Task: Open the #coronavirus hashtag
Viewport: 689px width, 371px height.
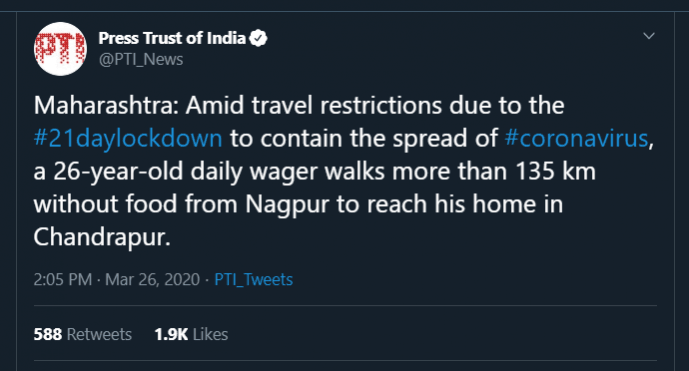Action: coord(576,138)
